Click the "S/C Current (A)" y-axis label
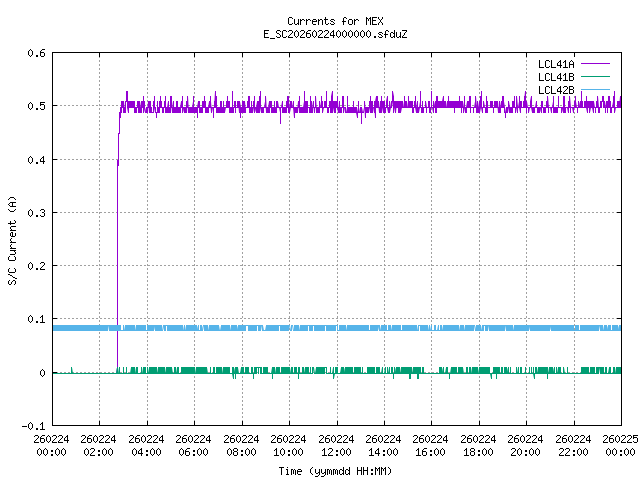640x480 pixels. [x=12, y=239]
